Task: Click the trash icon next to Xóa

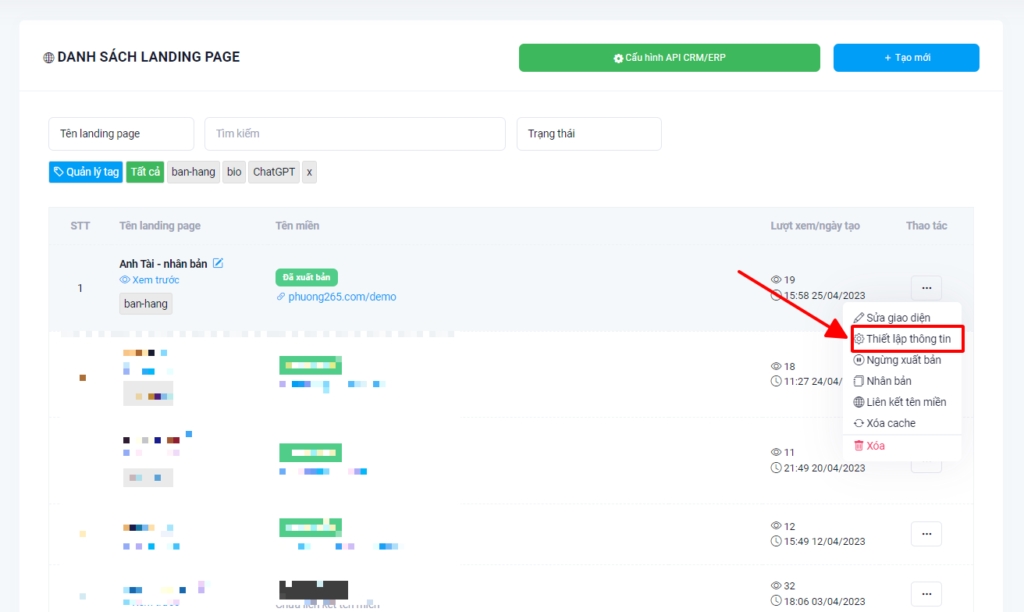Action: tap(859, 446)
